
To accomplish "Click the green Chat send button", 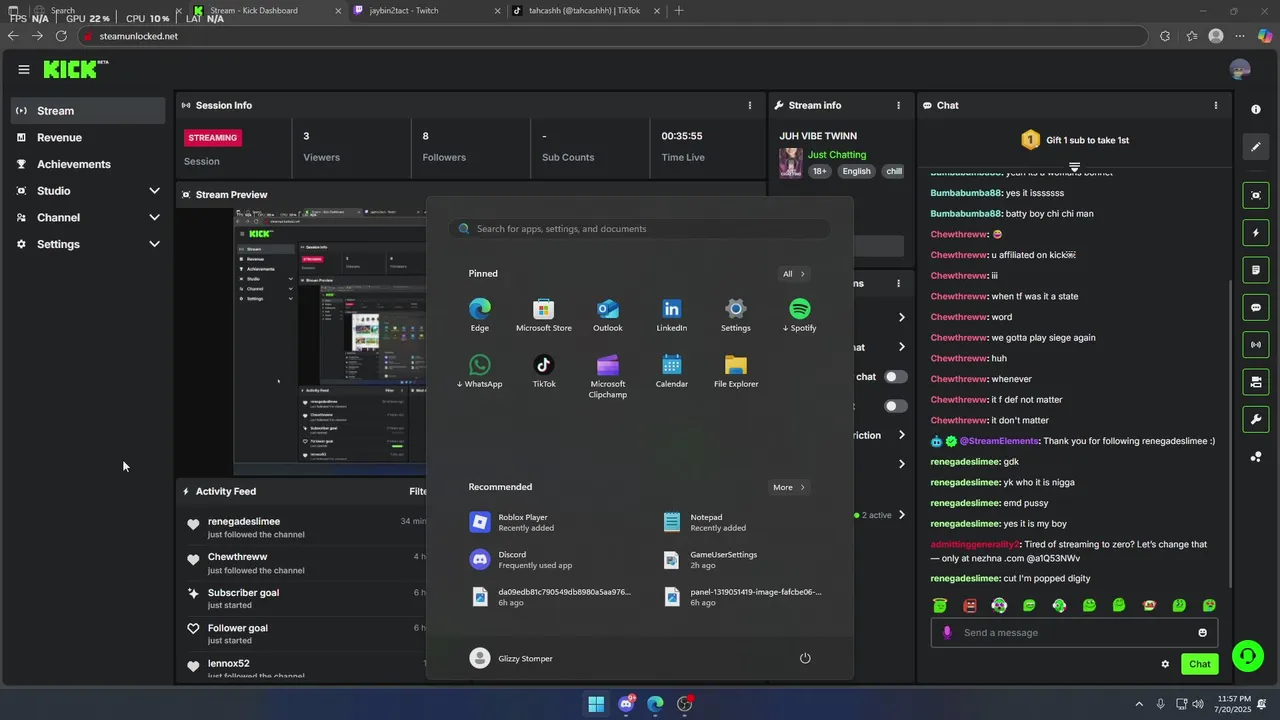I will [x=1200, y=664].
